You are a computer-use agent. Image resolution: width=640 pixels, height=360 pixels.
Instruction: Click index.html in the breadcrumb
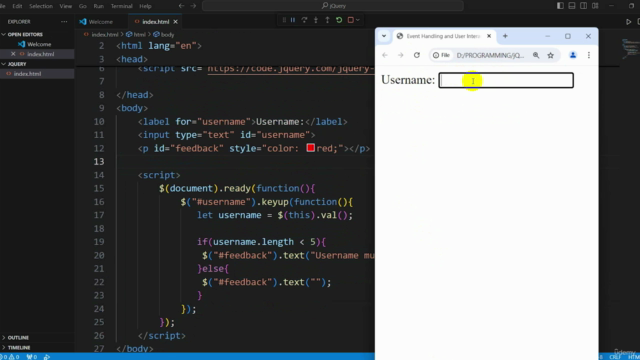105,35
